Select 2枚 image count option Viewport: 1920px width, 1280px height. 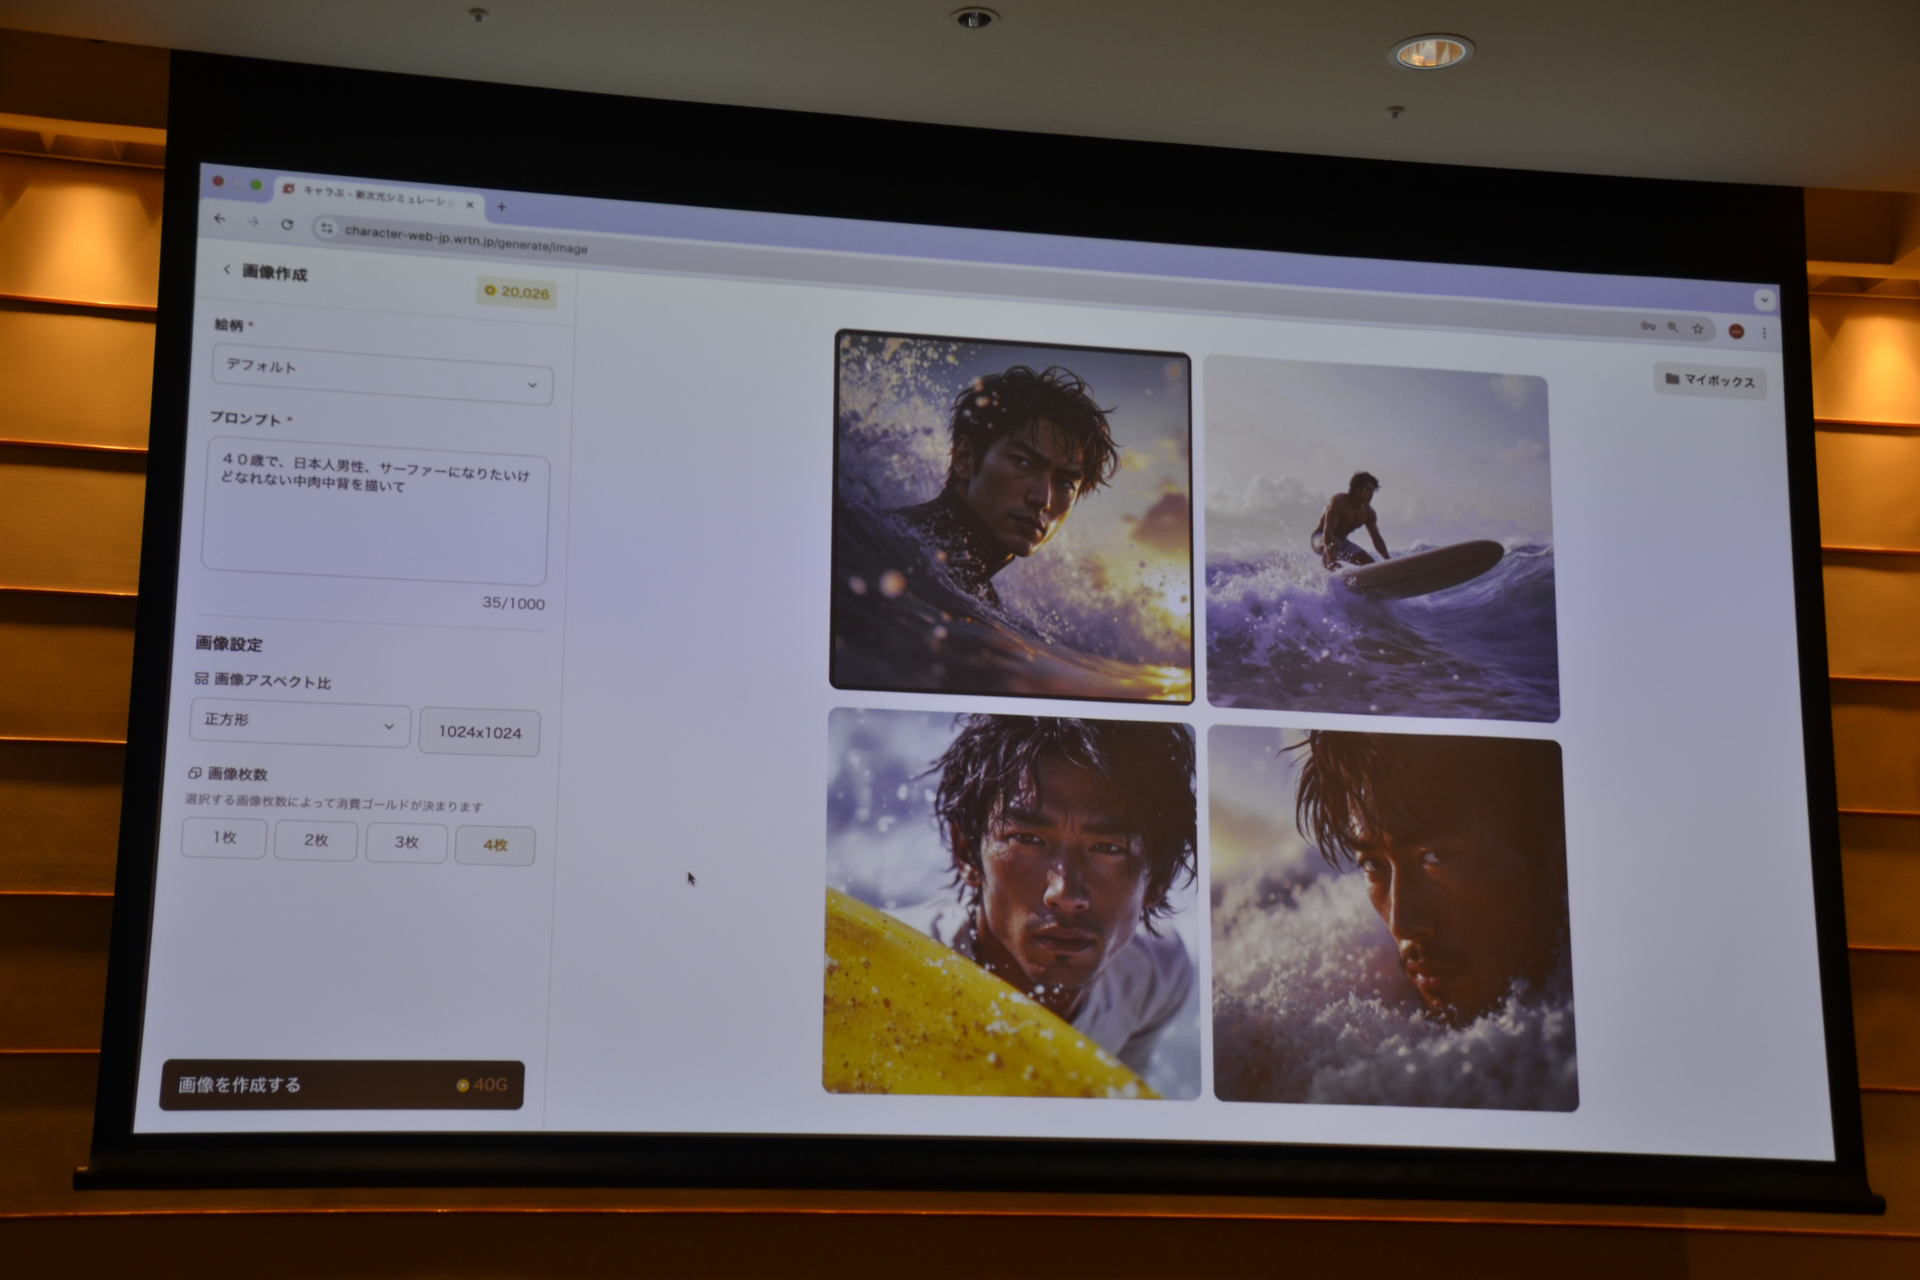(316, 840)
